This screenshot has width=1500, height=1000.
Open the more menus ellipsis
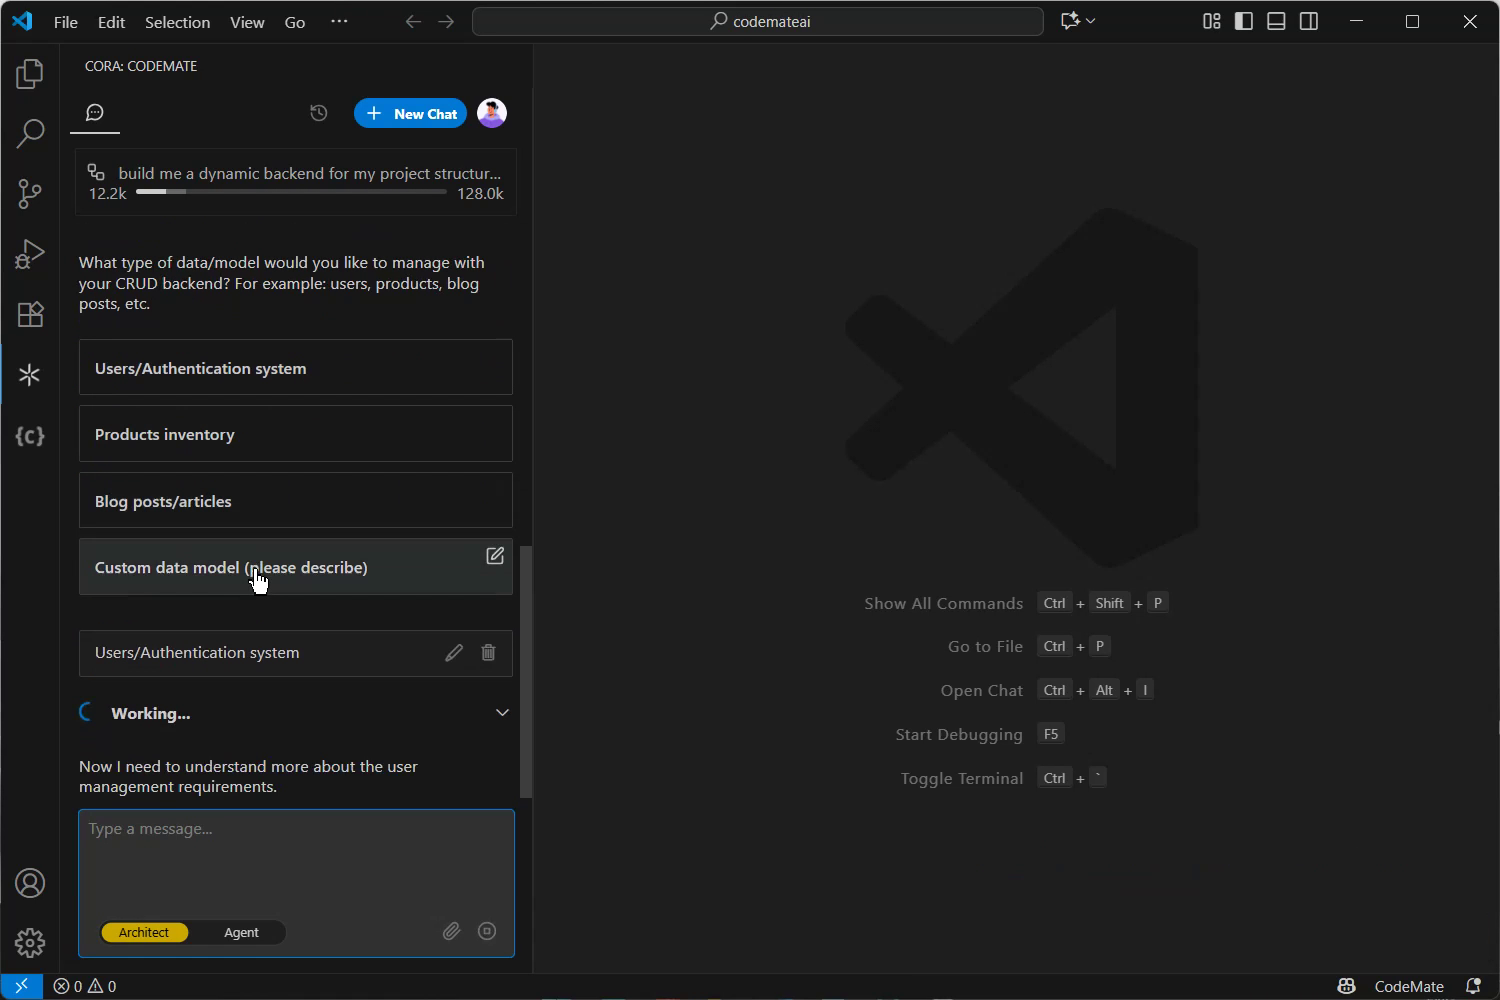point(340,21)
